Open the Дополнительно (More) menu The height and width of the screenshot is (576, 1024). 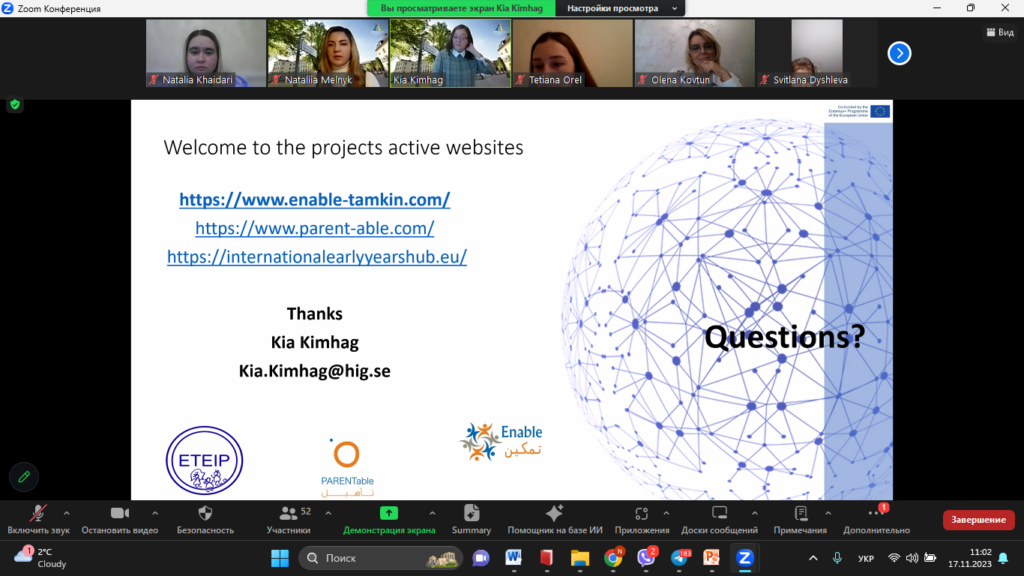876,514
